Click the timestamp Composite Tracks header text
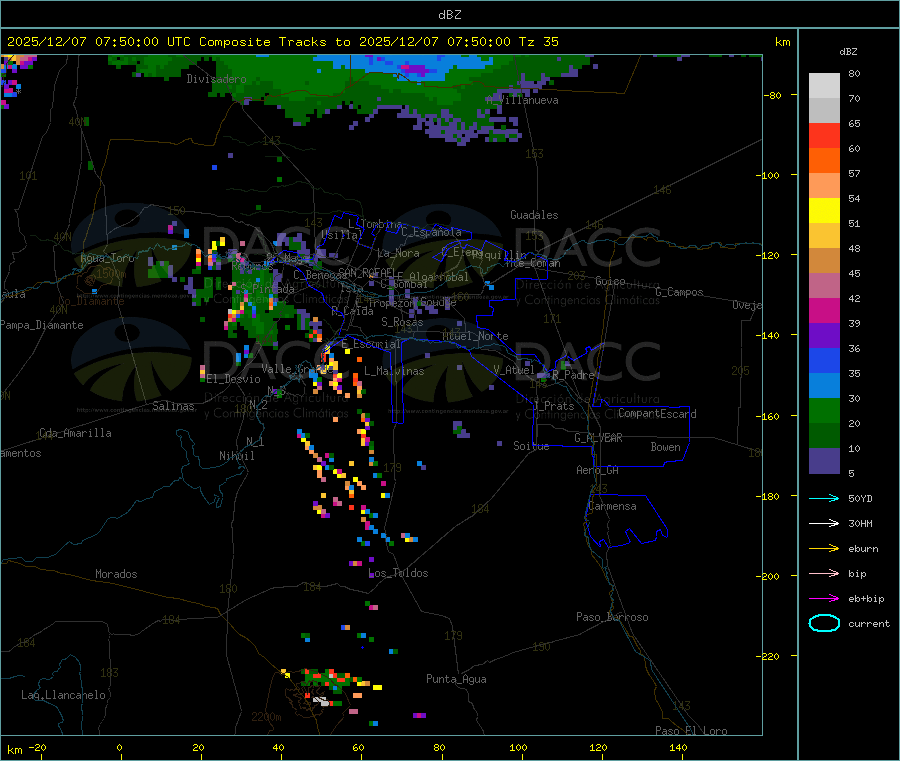900x761 pixels. pyautogui.click(x=282, y=41)
